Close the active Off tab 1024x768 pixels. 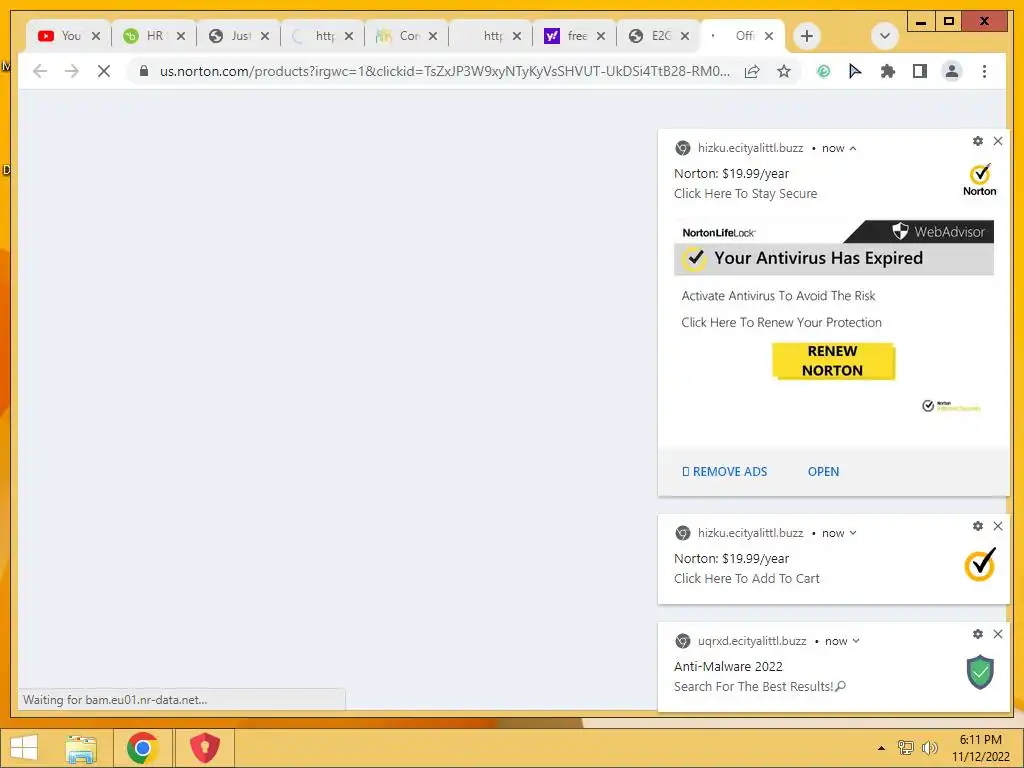click(769, 36)
